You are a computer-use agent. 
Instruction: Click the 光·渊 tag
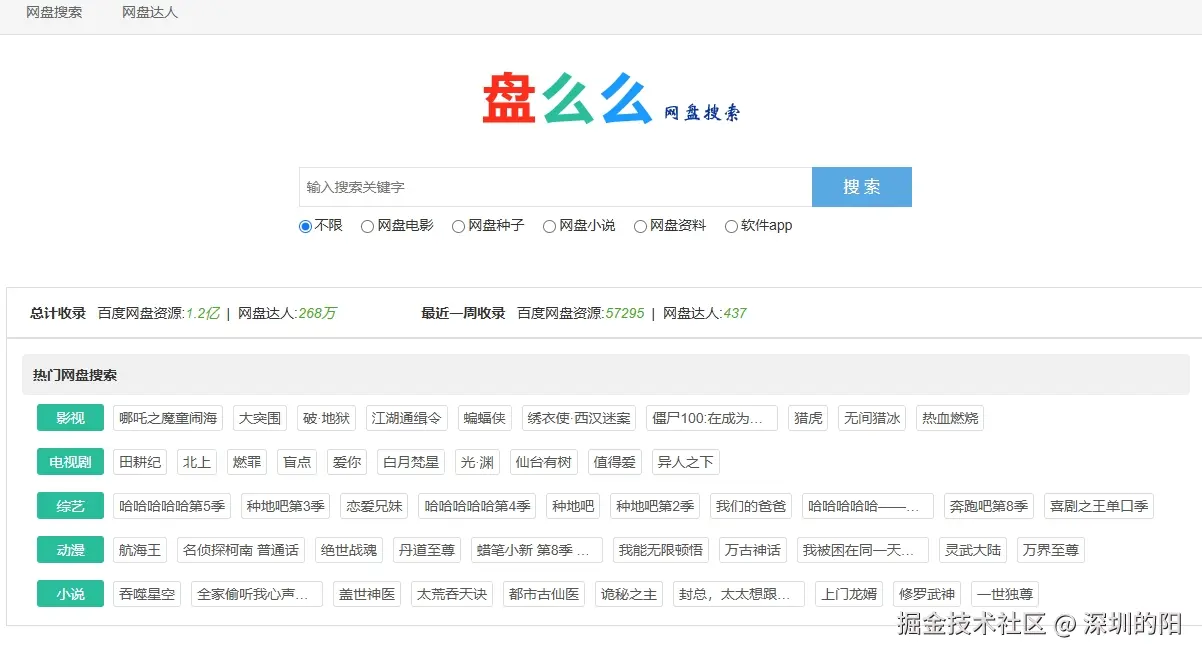(478, 462)
